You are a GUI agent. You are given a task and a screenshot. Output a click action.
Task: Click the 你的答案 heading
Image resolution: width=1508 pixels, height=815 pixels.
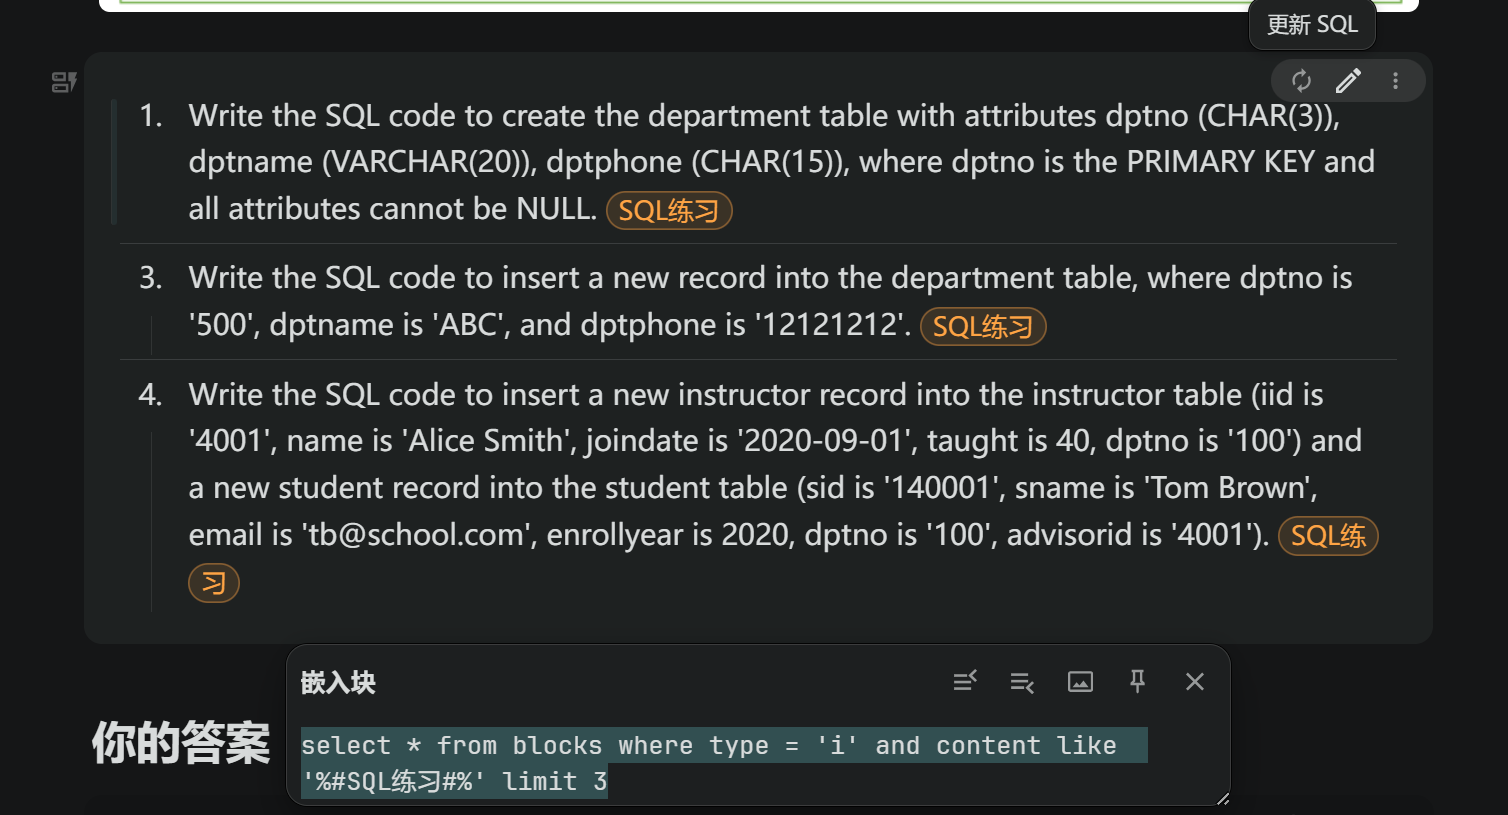pos(181,744)
